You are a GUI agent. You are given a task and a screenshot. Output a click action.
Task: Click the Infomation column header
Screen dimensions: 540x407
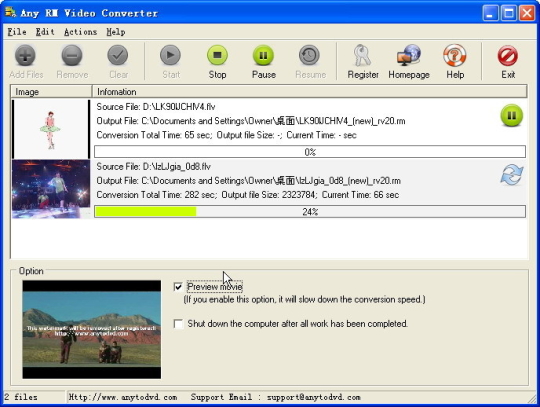[310, 92]
